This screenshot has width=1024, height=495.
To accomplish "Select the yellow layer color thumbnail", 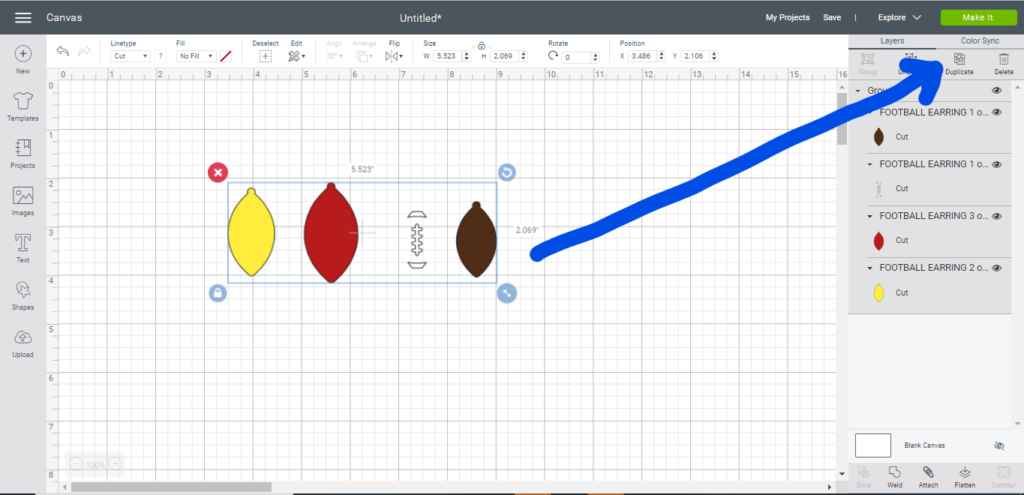I will (x=879, y=293).
